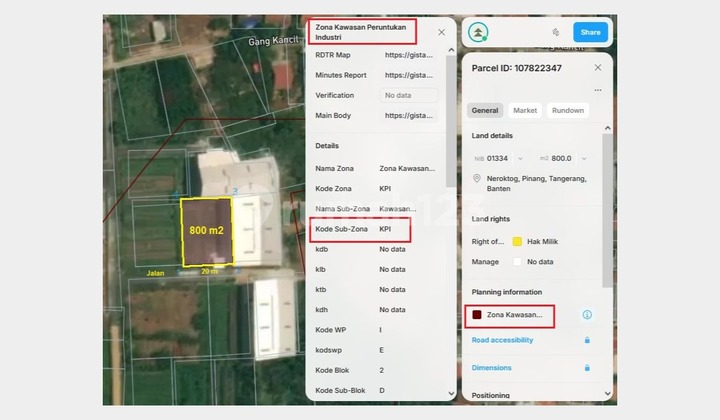
Task: Close the Zona Kawasan Peruntukan Industri panel
Action: pyautogui.click(x=441, y=32)
